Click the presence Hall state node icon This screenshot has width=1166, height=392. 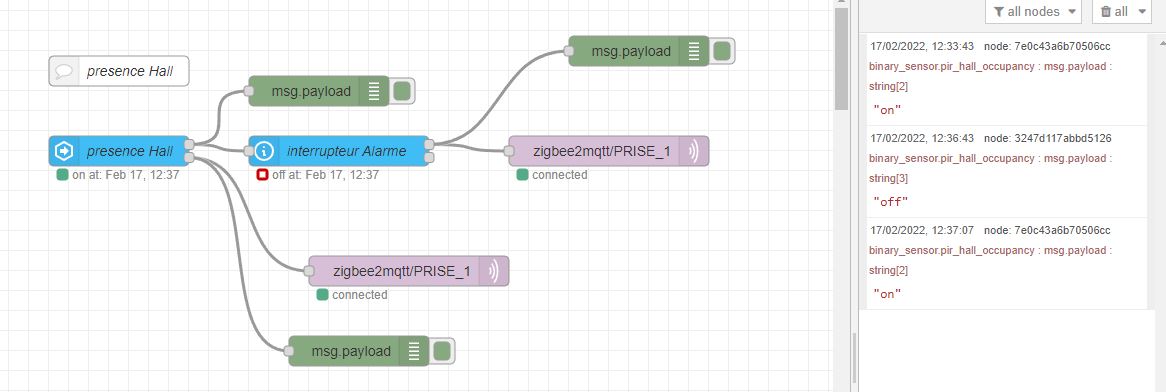63,151
